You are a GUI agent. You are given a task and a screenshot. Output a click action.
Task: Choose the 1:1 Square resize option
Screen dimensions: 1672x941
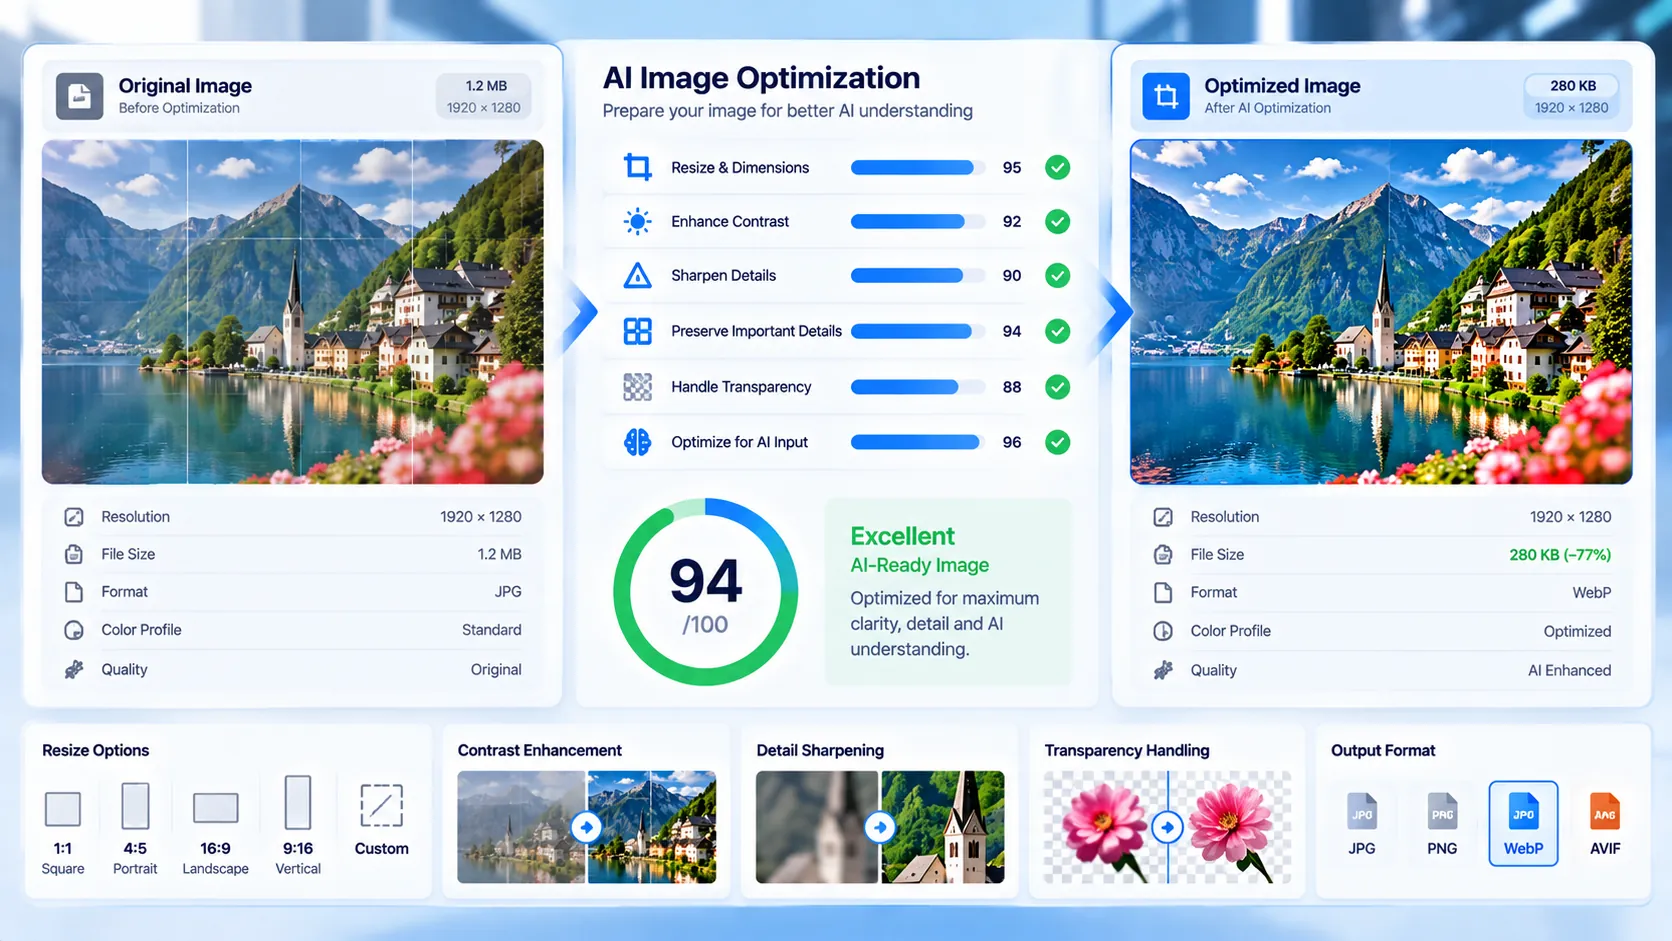pos(63,832)
